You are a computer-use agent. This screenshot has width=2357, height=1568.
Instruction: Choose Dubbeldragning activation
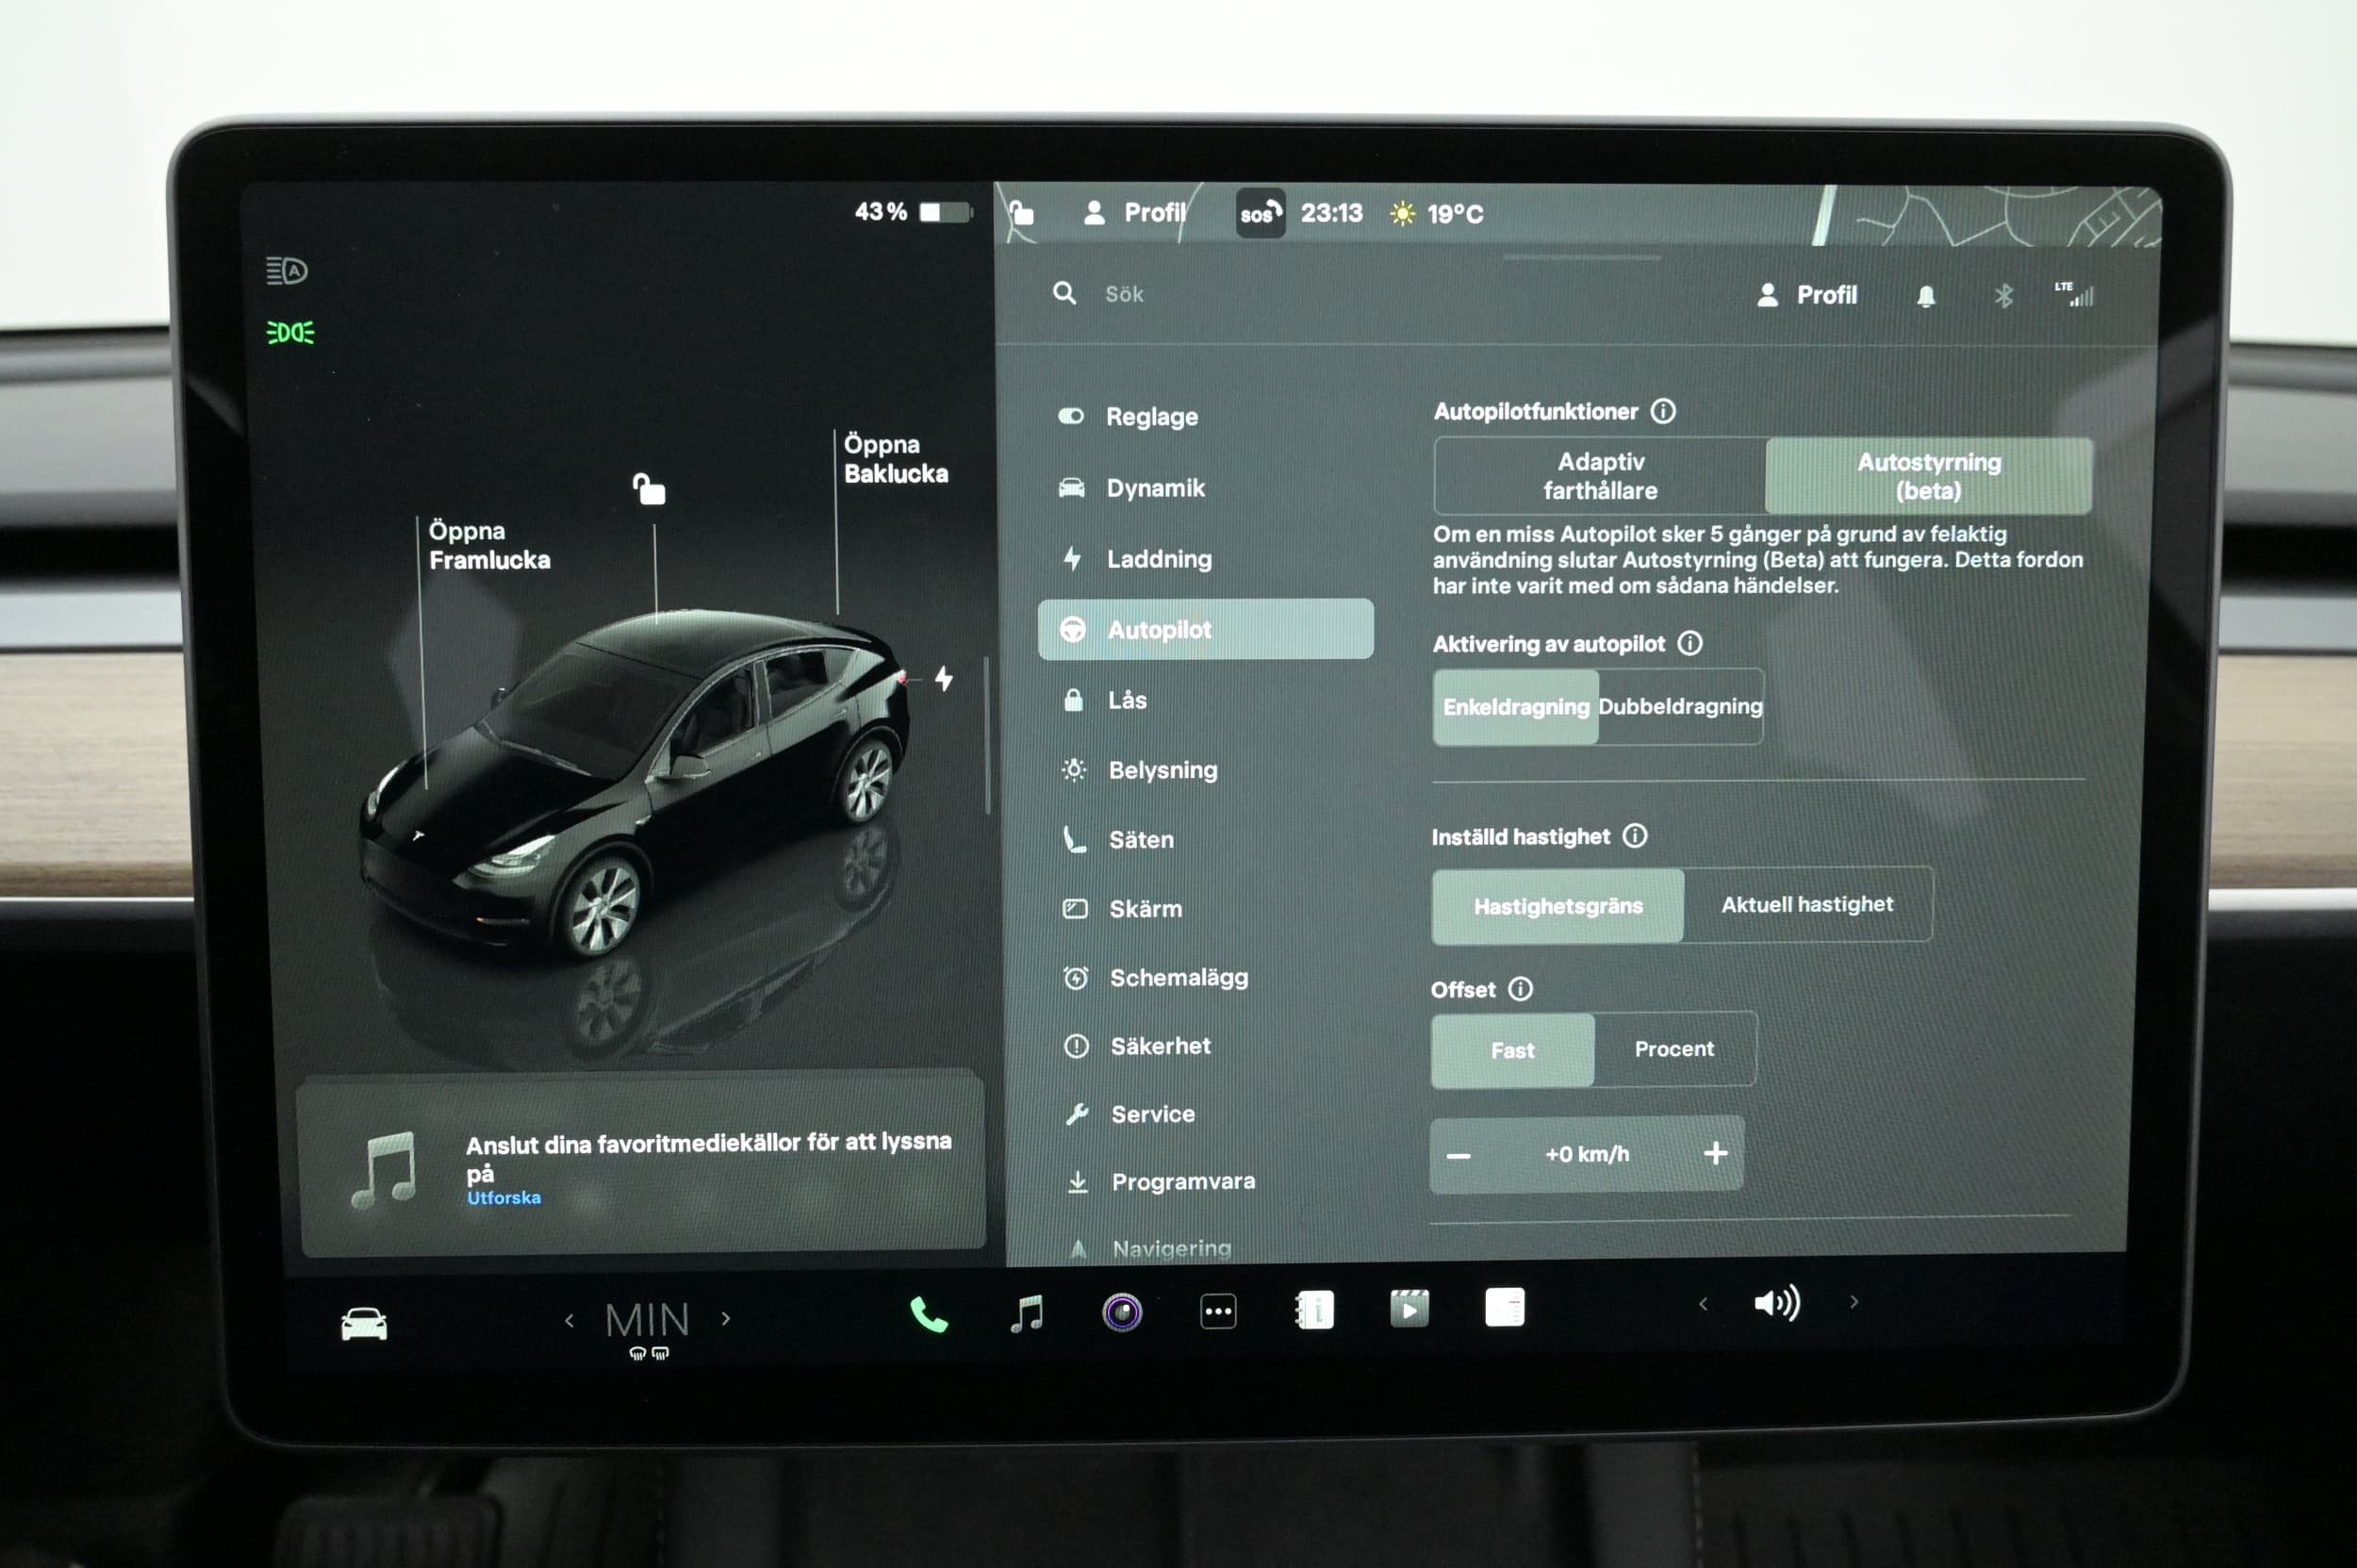click(x=1680, y=706)
